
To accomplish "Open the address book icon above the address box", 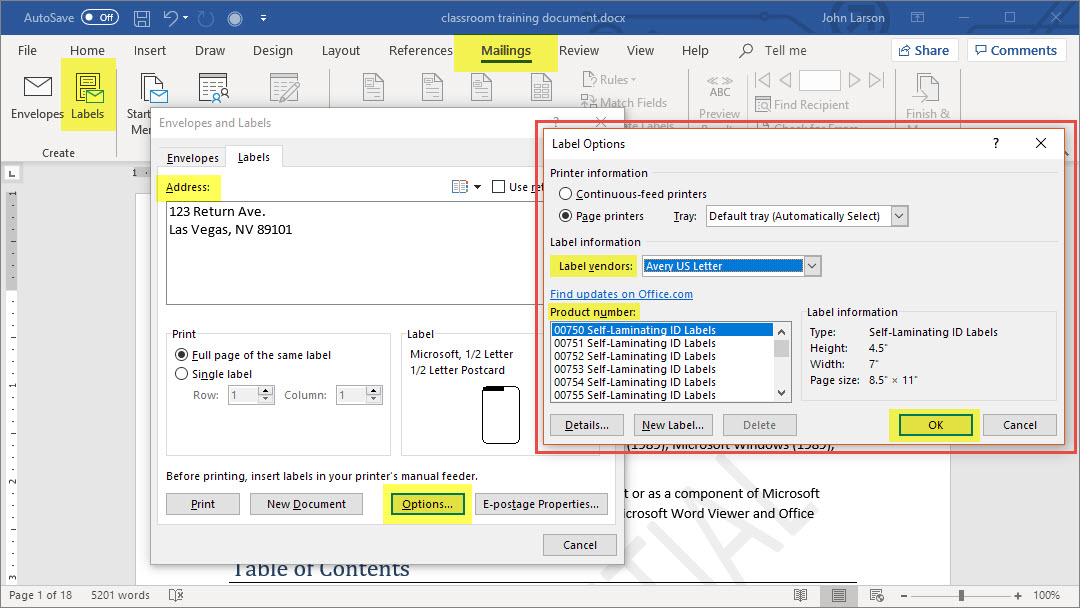I will tap(460, 187).
